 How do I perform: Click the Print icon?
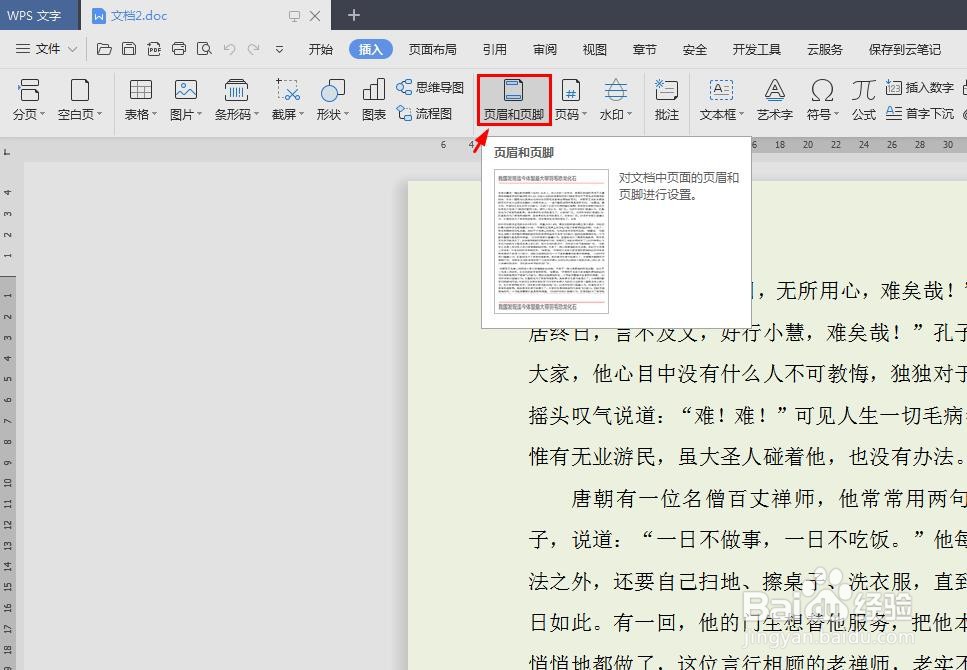(x=179, y=49)
